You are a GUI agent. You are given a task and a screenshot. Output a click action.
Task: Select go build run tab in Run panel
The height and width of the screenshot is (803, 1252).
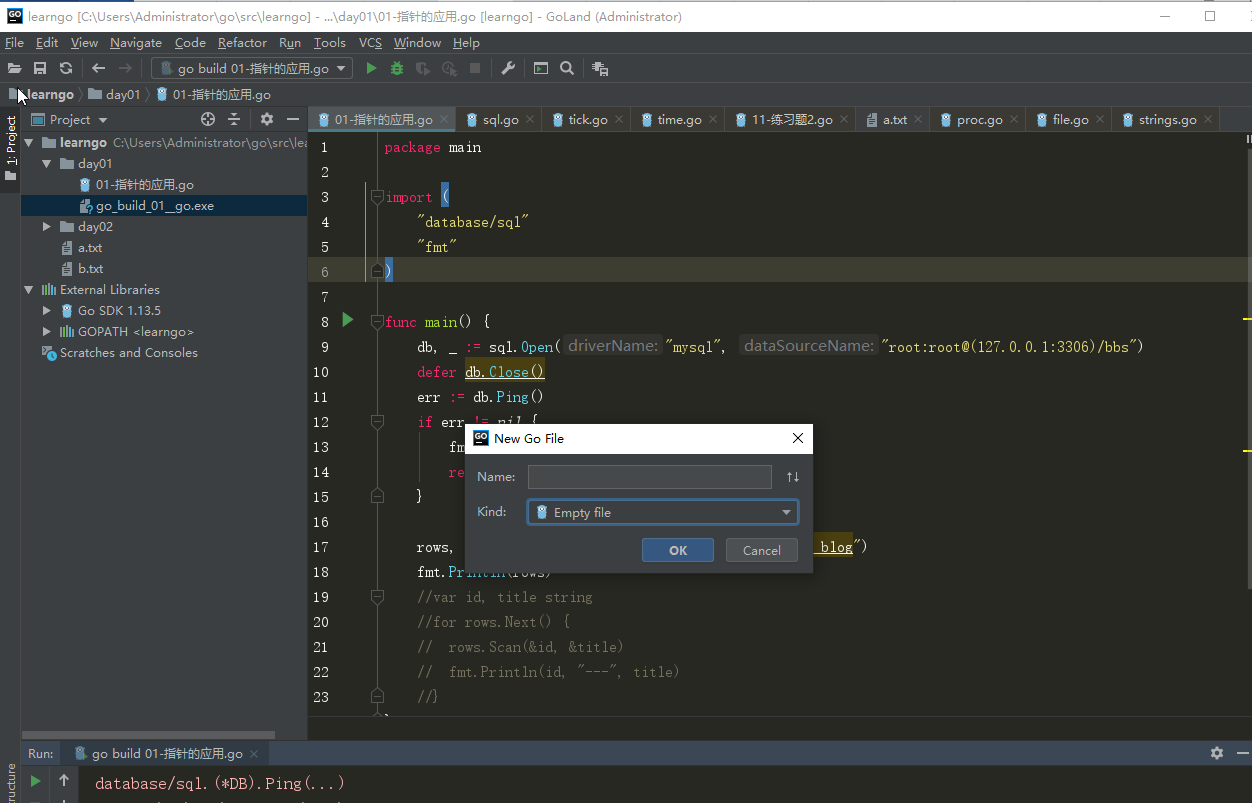coord(167,753)
